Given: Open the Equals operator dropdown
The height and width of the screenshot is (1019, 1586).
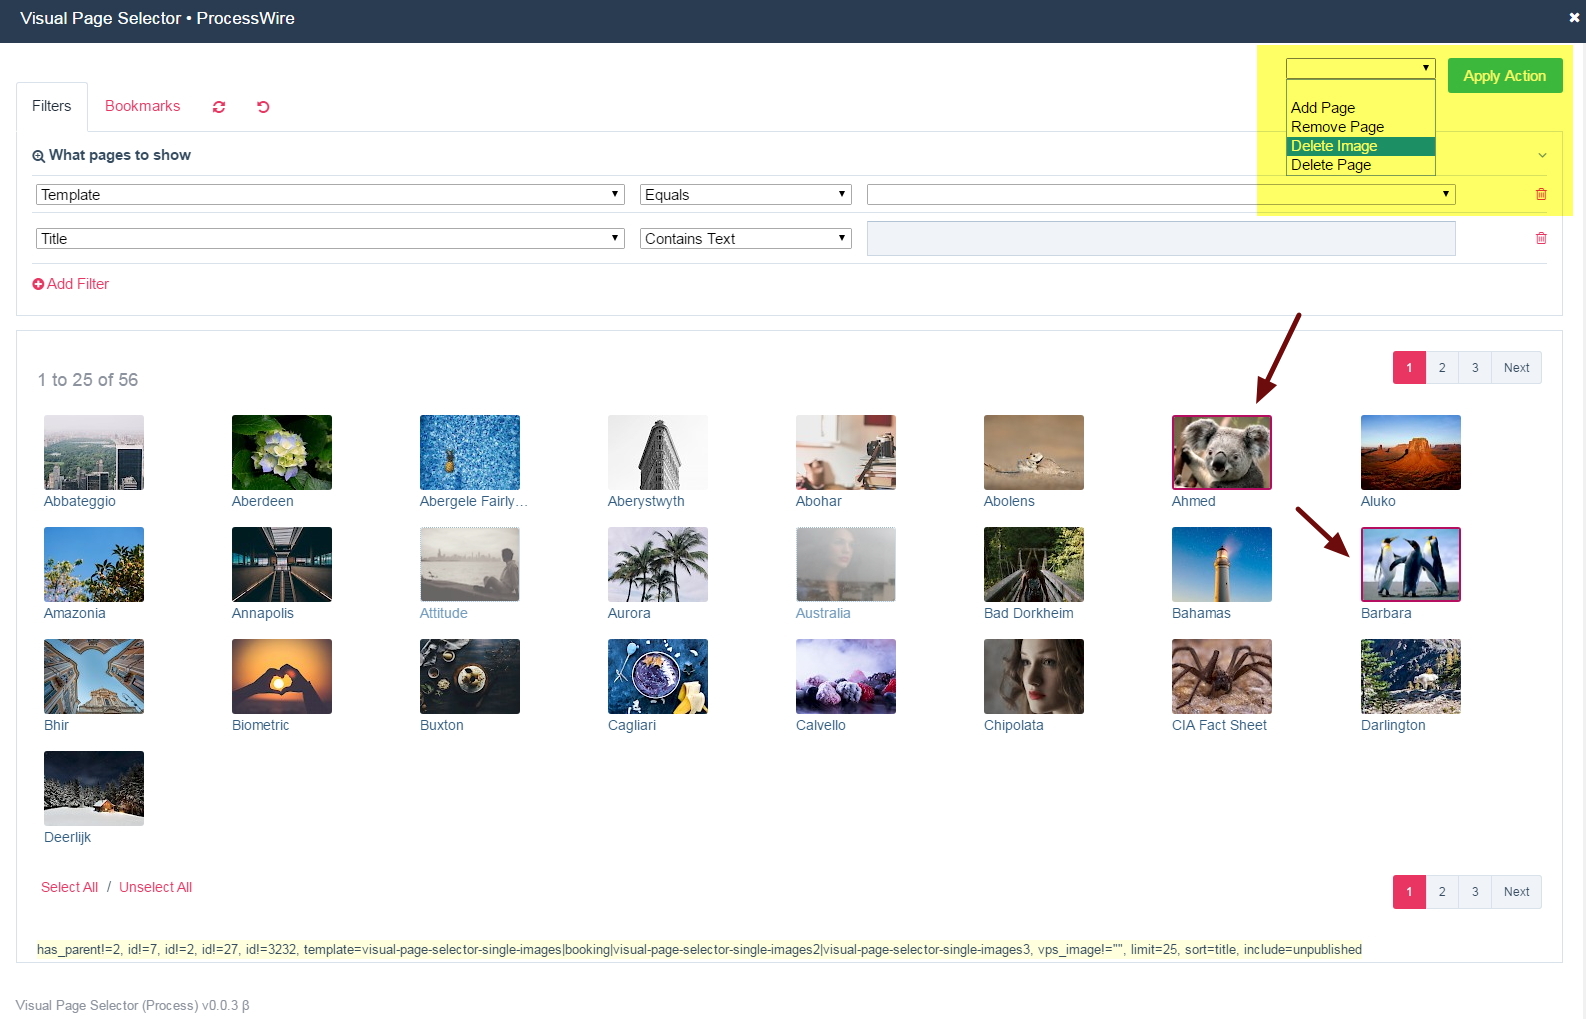Looking at the screenshot, I should tap(746, 195).
